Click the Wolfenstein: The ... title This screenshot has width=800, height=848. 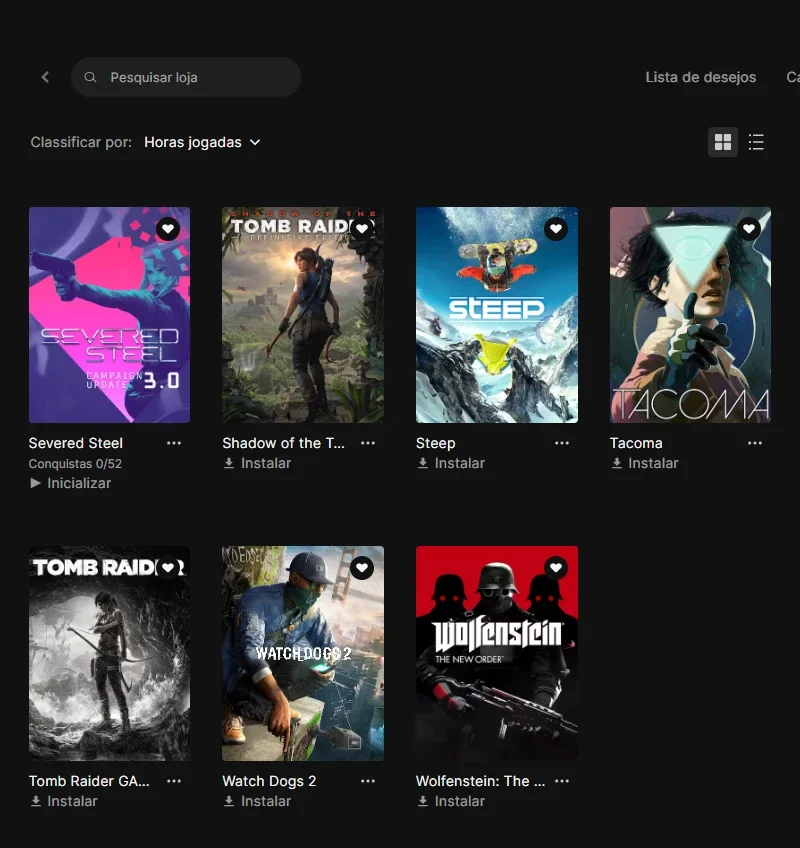tap(480, 781)
